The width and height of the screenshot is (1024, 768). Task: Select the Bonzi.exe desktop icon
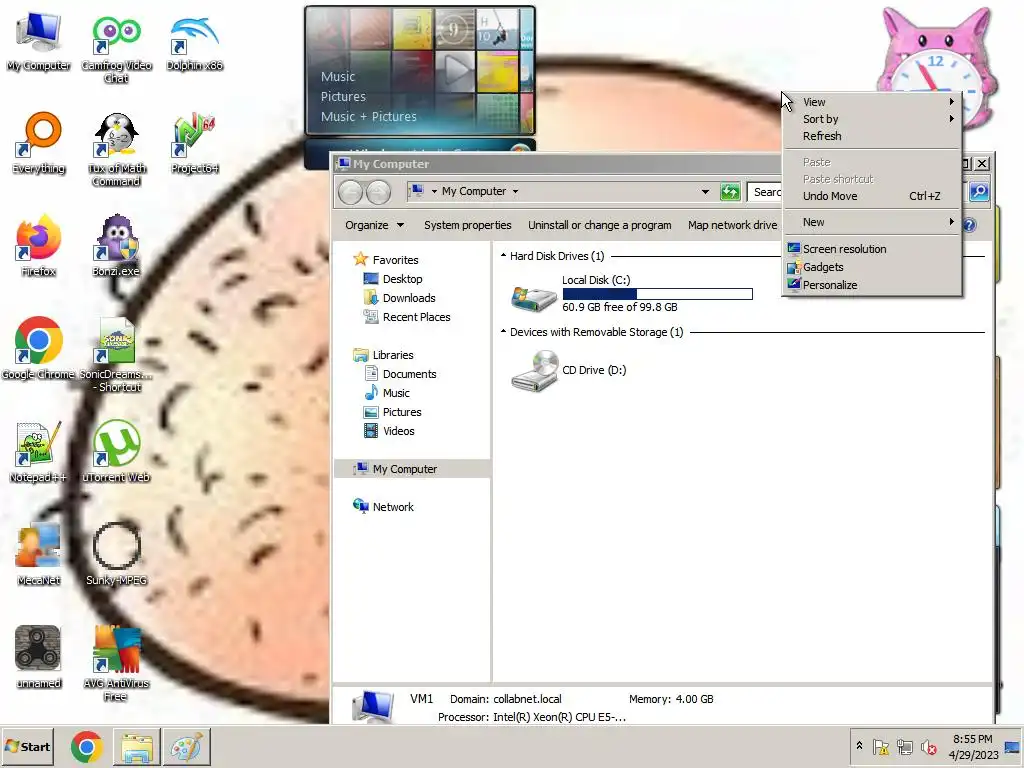coord(116,246)
